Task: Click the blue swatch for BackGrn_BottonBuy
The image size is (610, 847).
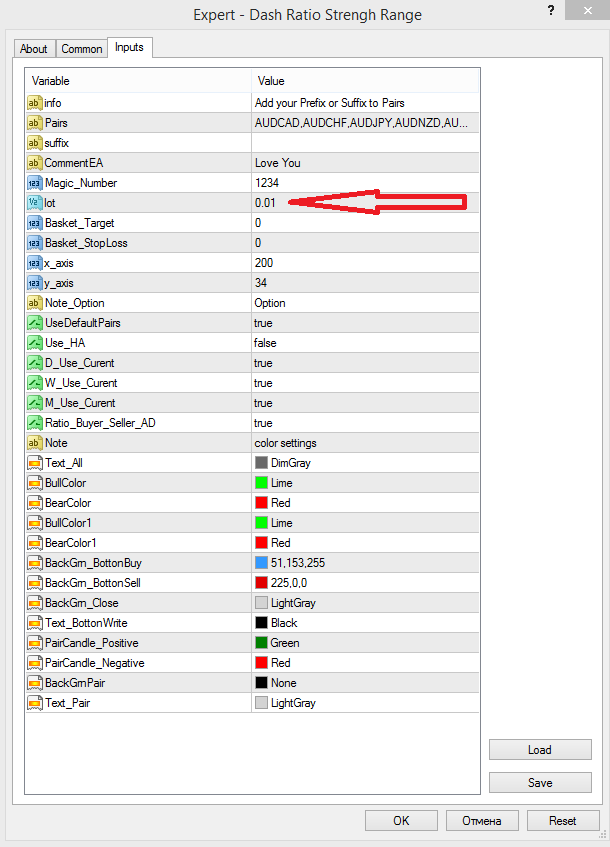Action: (x=262, y=563)
